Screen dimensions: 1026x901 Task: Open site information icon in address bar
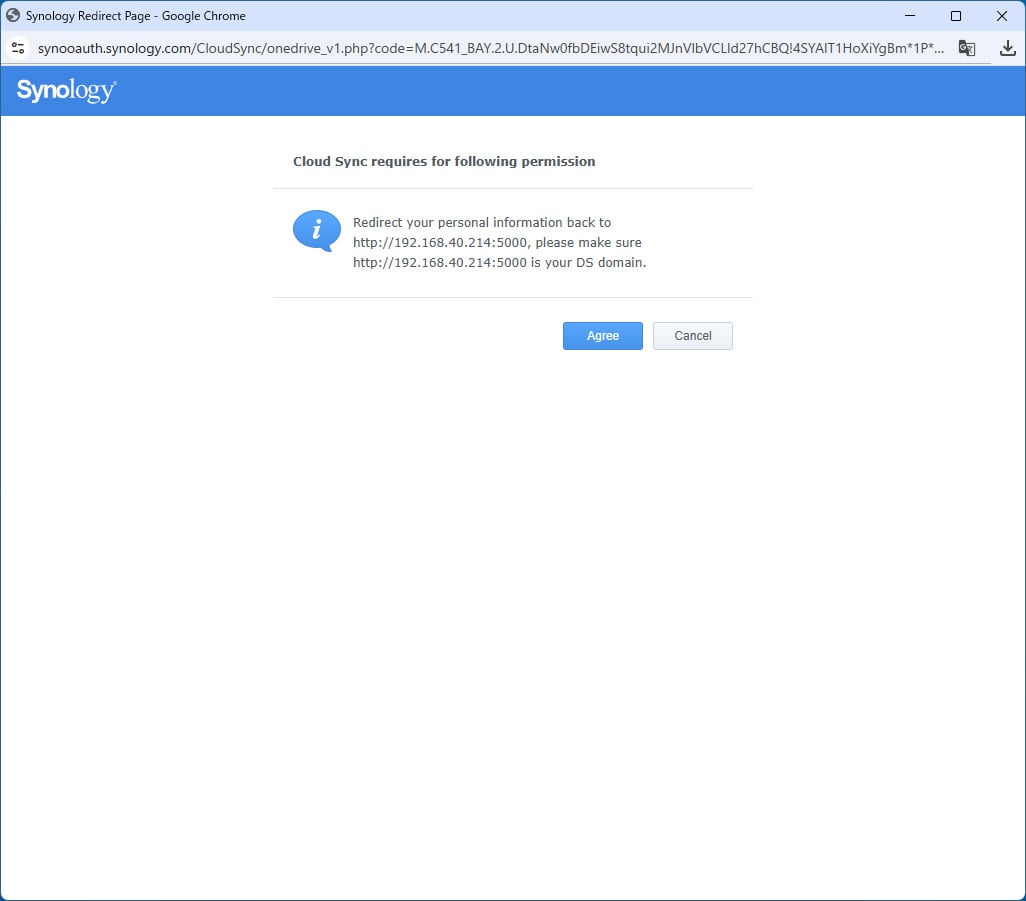pyautogui.click(x=17, y=48)
